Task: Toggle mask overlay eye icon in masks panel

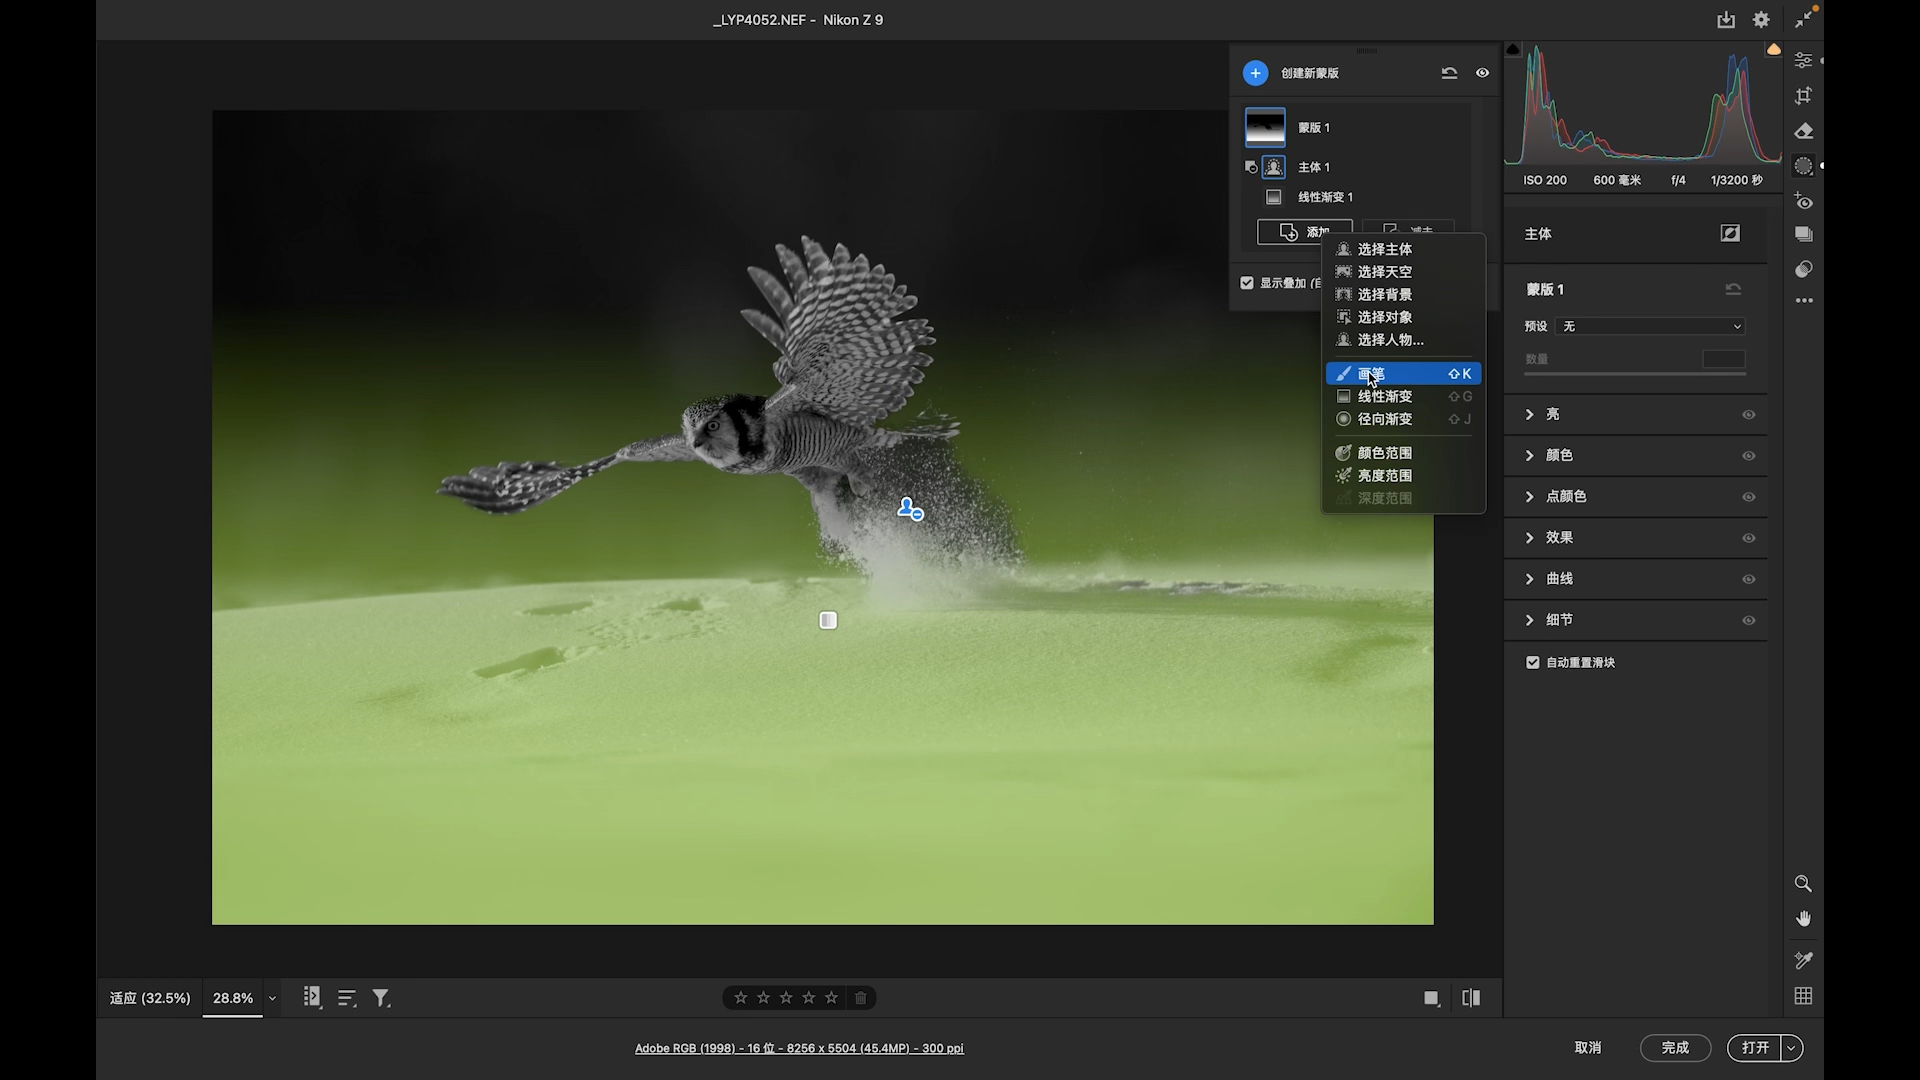Action: click(1482, 73)
